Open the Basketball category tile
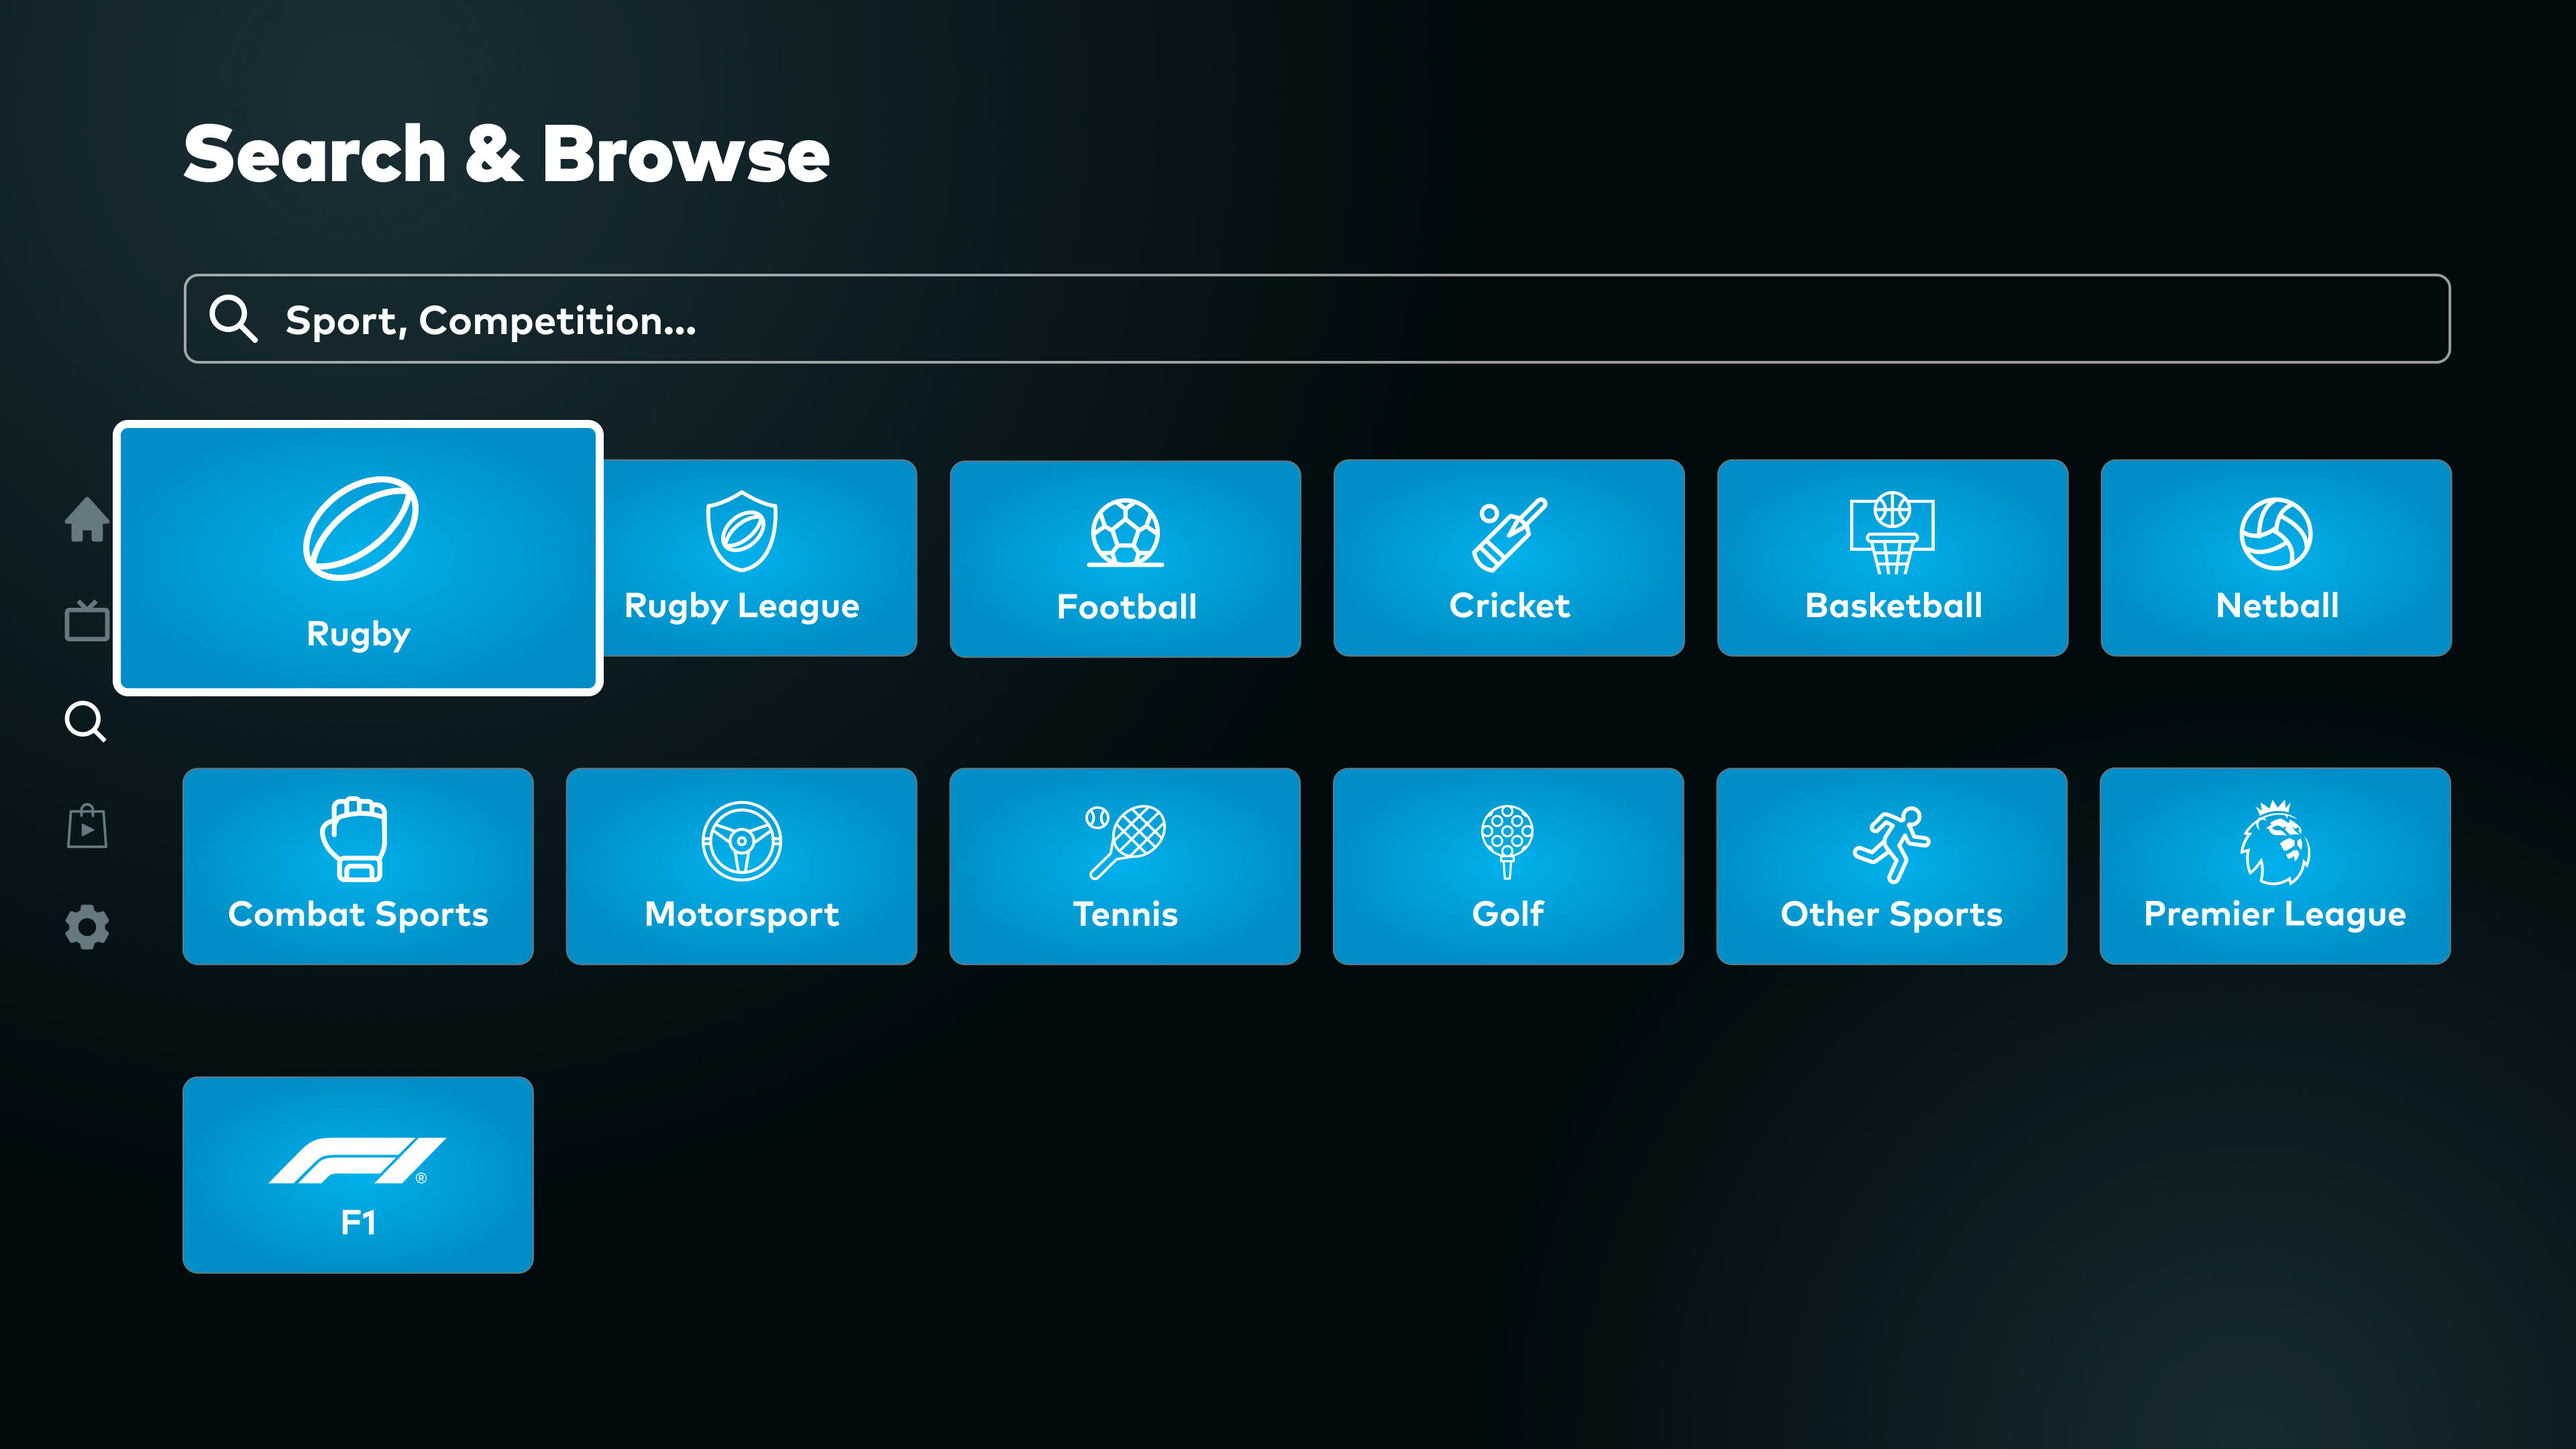This screenshot has height=1449, width=2576. click(x=1892, y=558)
